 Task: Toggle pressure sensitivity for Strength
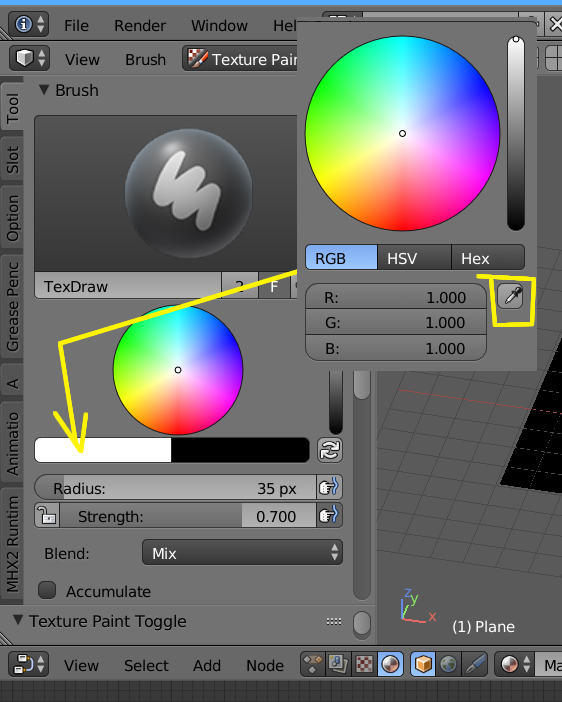click(x=330, y=515)
